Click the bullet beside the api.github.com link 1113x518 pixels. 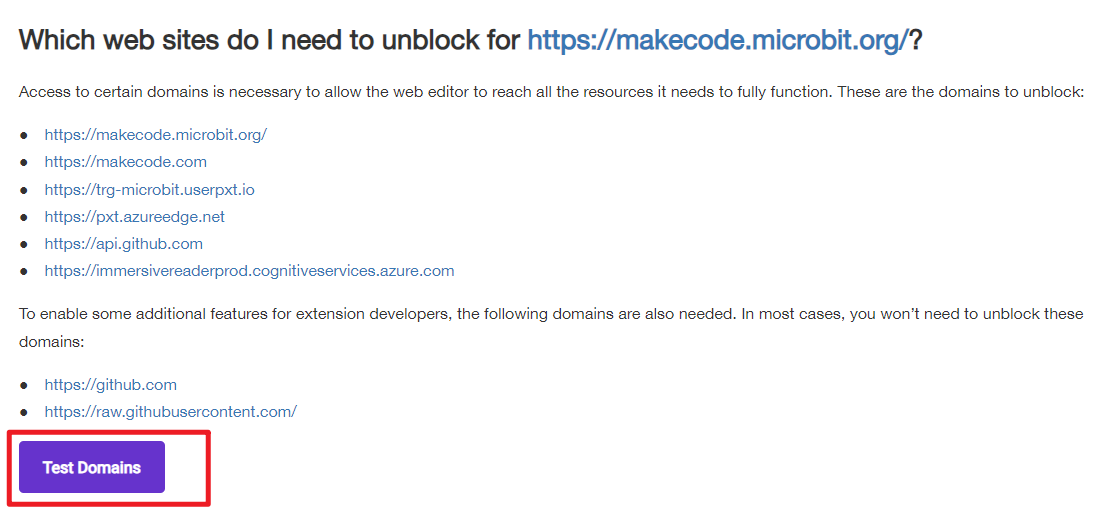pos(24,244)
